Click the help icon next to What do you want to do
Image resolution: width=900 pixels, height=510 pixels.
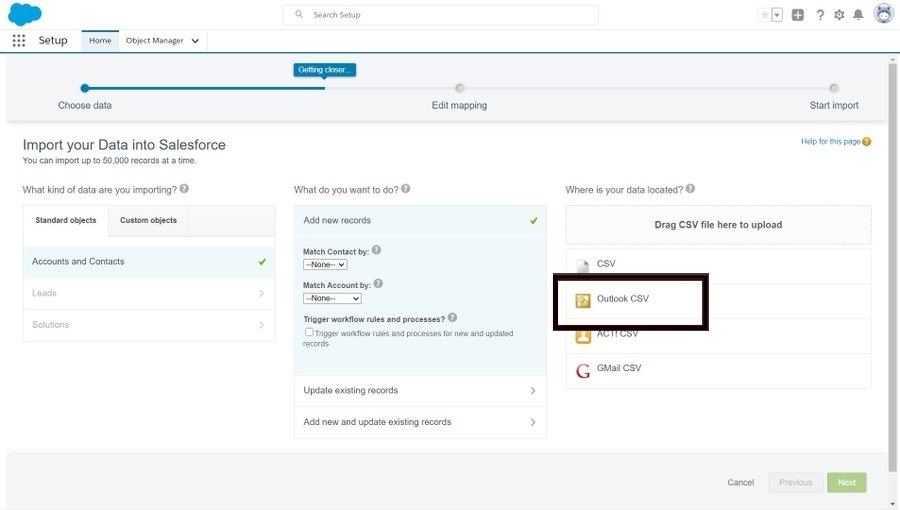(406, 188)
